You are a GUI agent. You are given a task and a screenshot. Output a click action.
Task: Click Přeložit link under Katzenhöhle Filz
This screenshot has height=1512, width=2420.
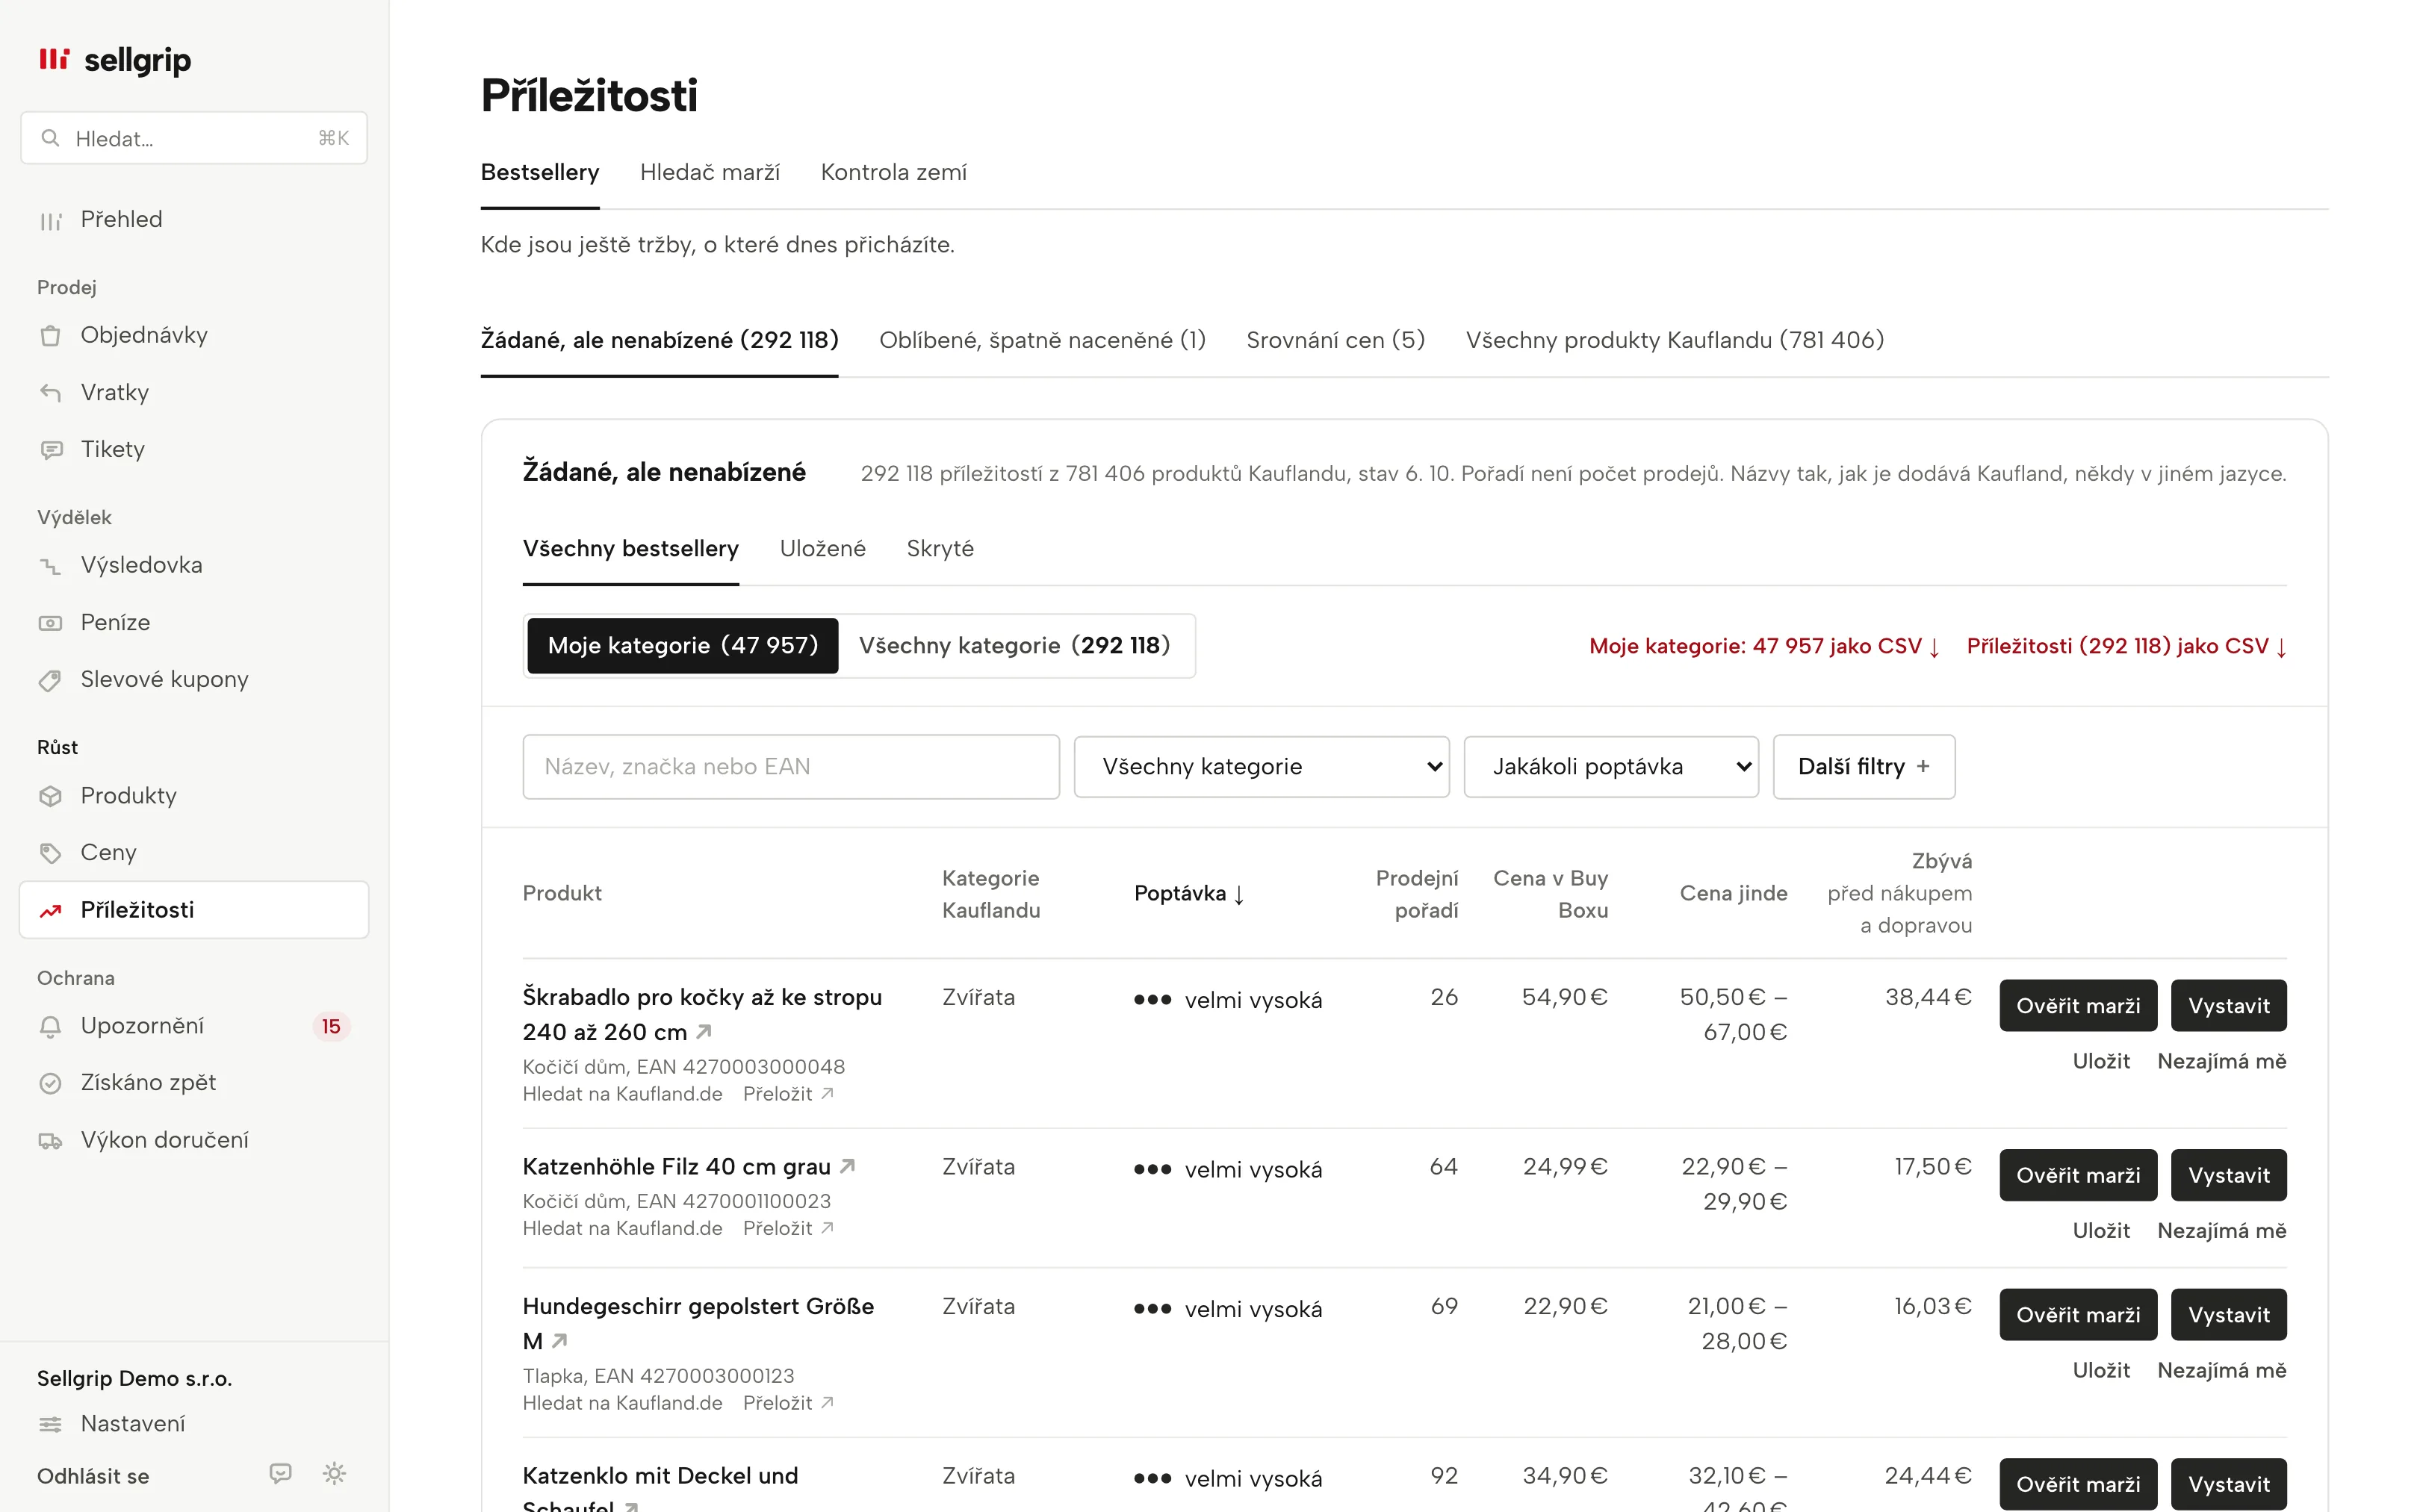coord(787,1229)
